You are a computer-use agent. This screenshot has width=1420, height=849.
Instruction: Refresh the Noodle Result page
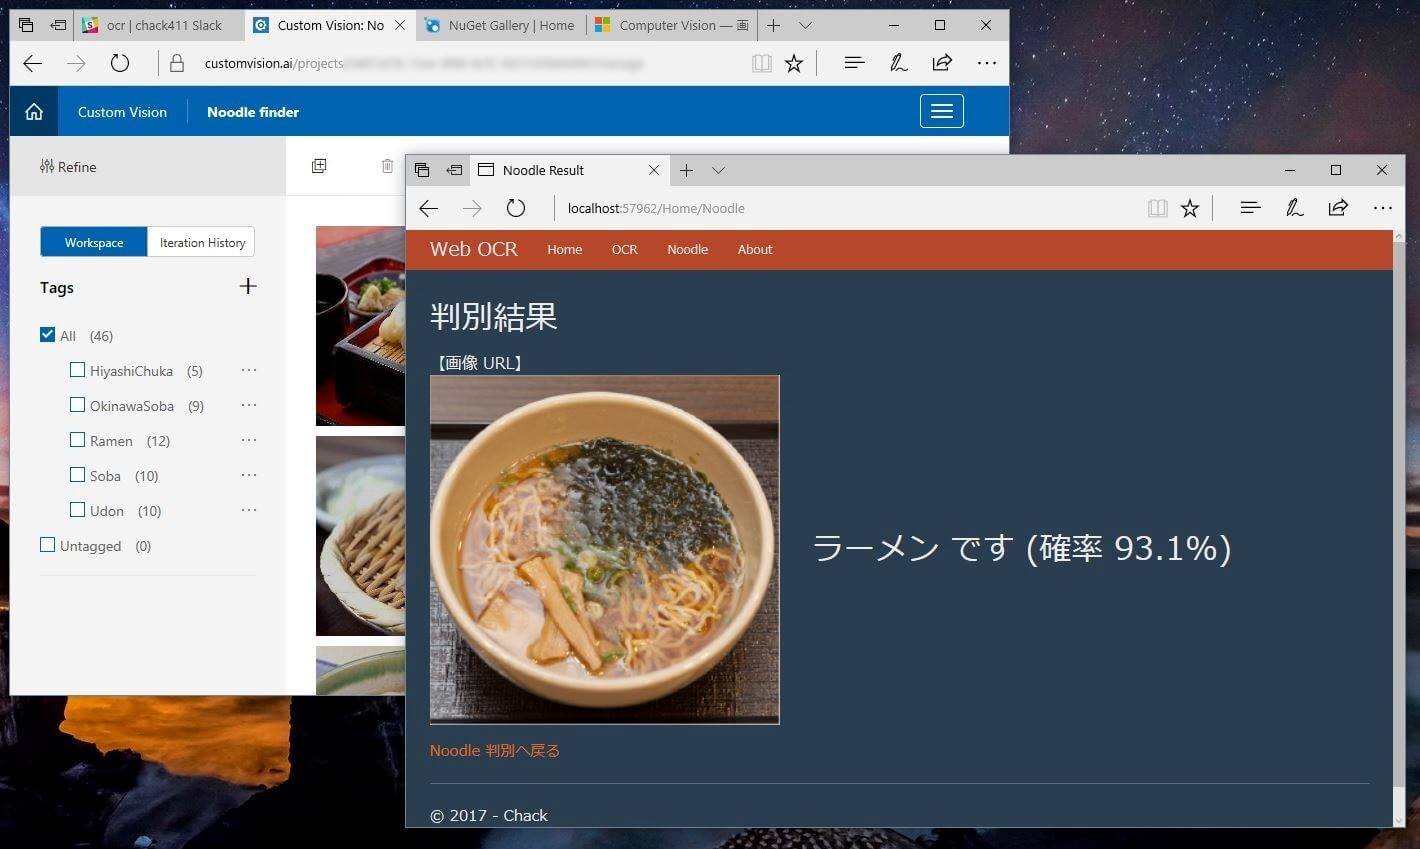pyautogui.click(x=516, y=208)
